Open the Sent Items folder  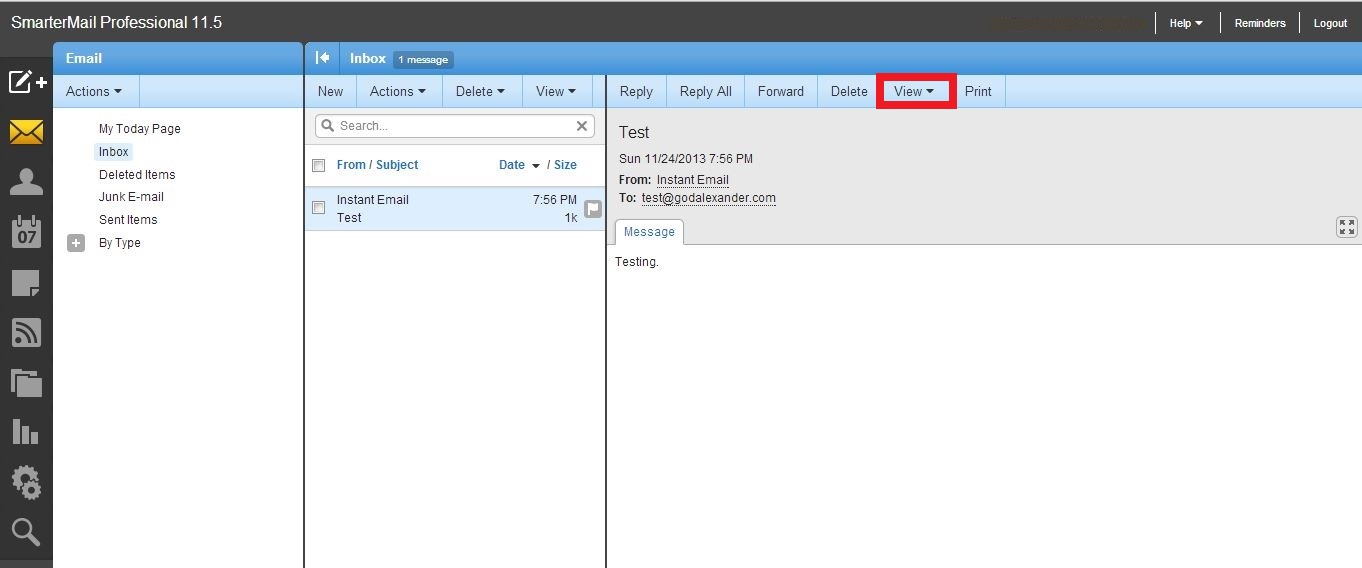[128, 220]
